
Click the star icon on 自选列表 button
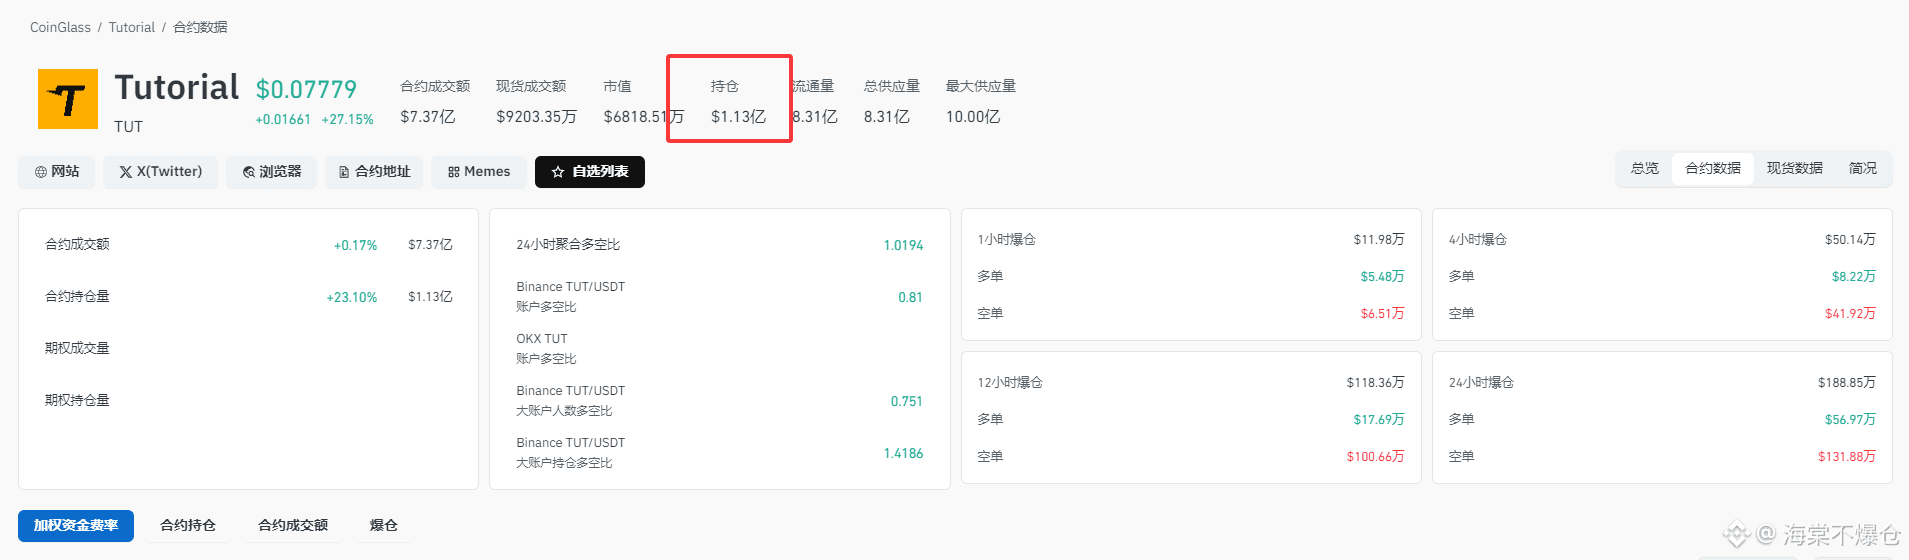558,172
